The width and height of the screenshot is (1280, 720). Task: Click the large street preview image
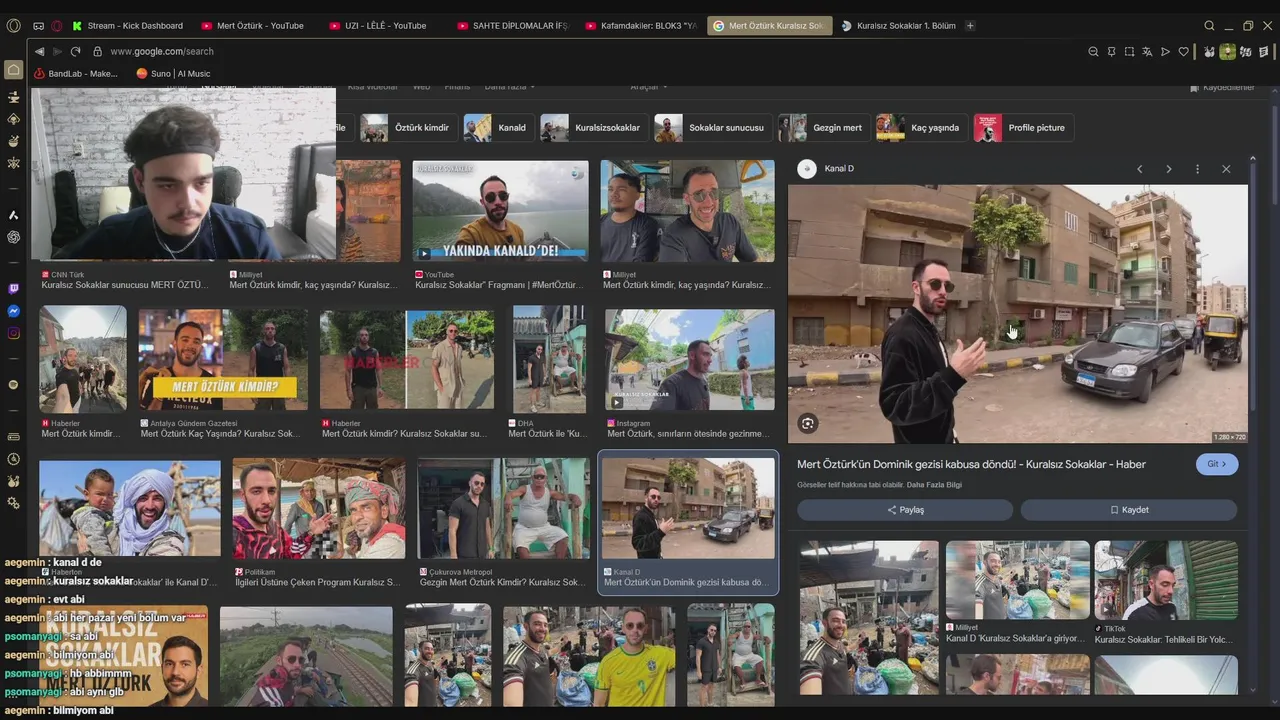point(1018,314)
